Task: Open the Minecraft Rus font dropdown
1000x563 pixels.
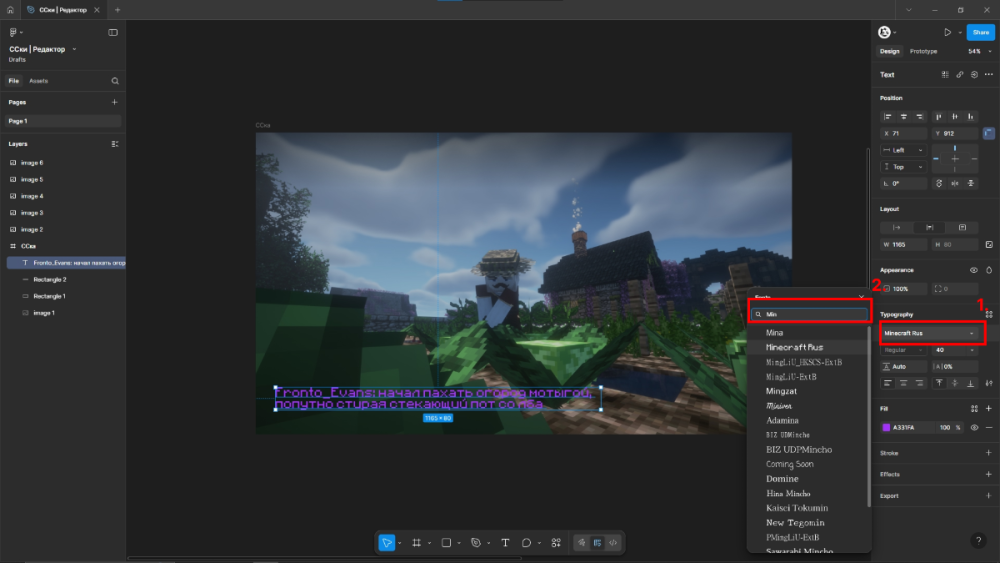Action: (x=930, y=332)
